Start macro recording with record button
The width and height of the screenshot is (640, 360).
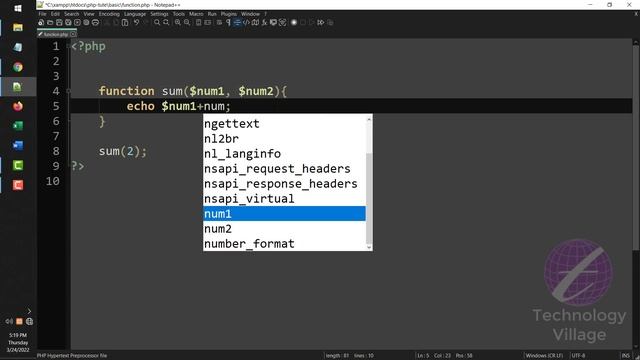click(x=293, y=22)
